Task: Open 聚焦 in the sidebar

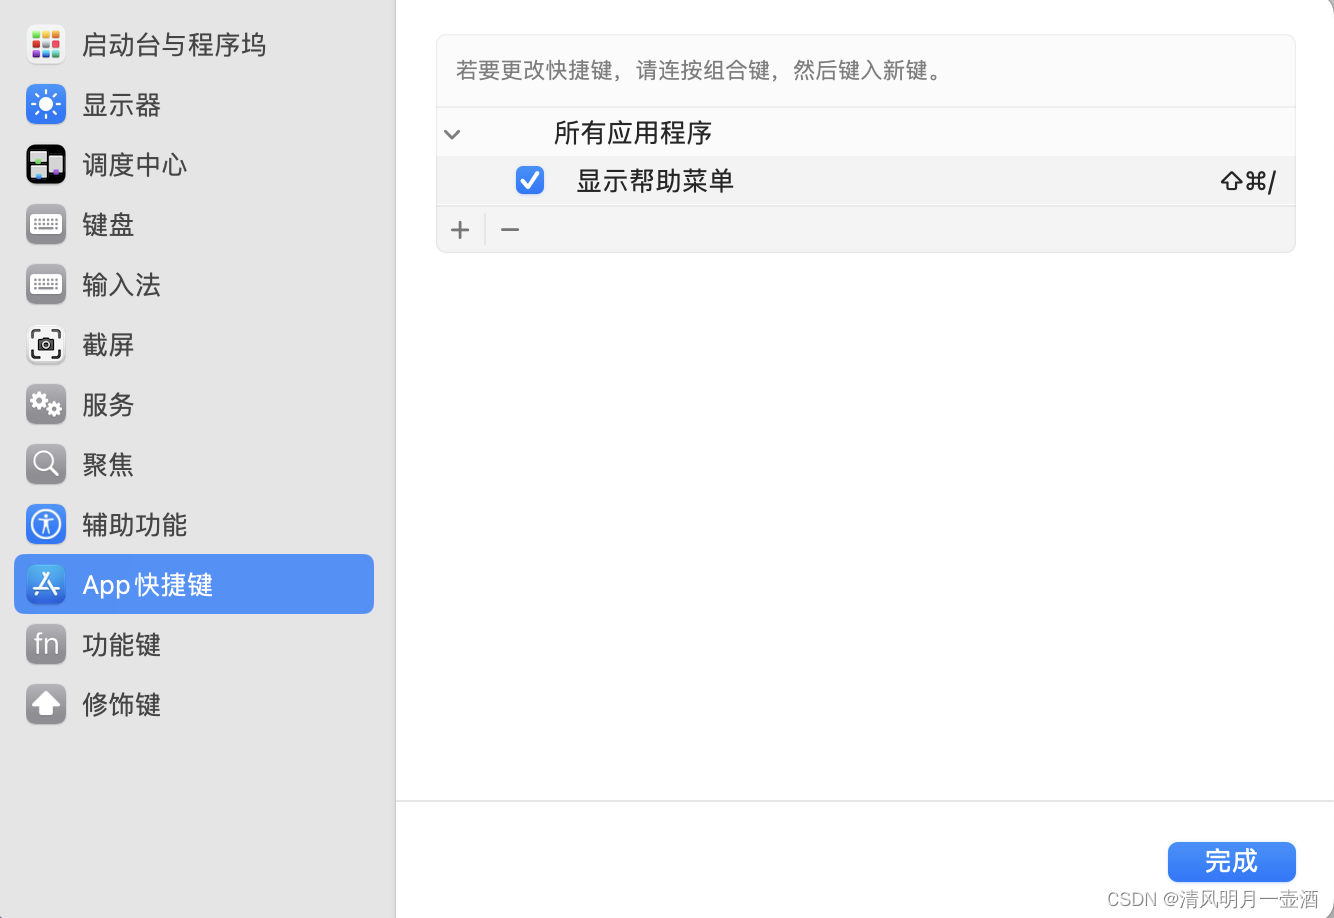Action: pyautogui.click(x=194, y=464)
